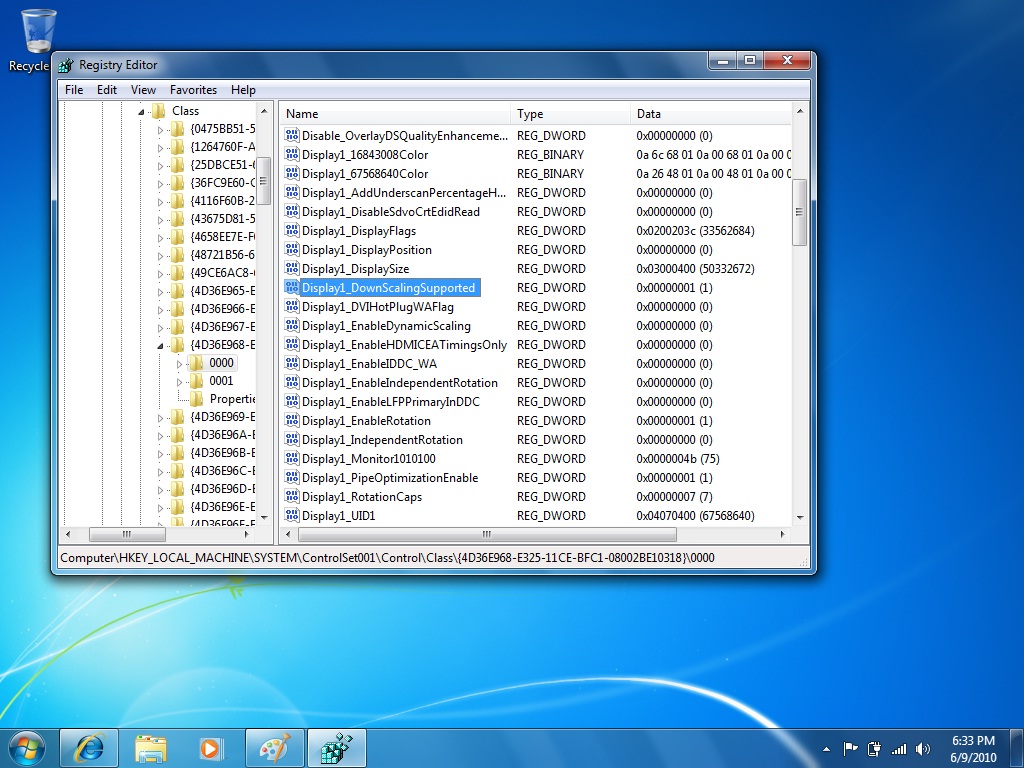This screenshot has width=1024, height=768.
Task: Open the Favorites menu
Action: click(x=193, y=90)
